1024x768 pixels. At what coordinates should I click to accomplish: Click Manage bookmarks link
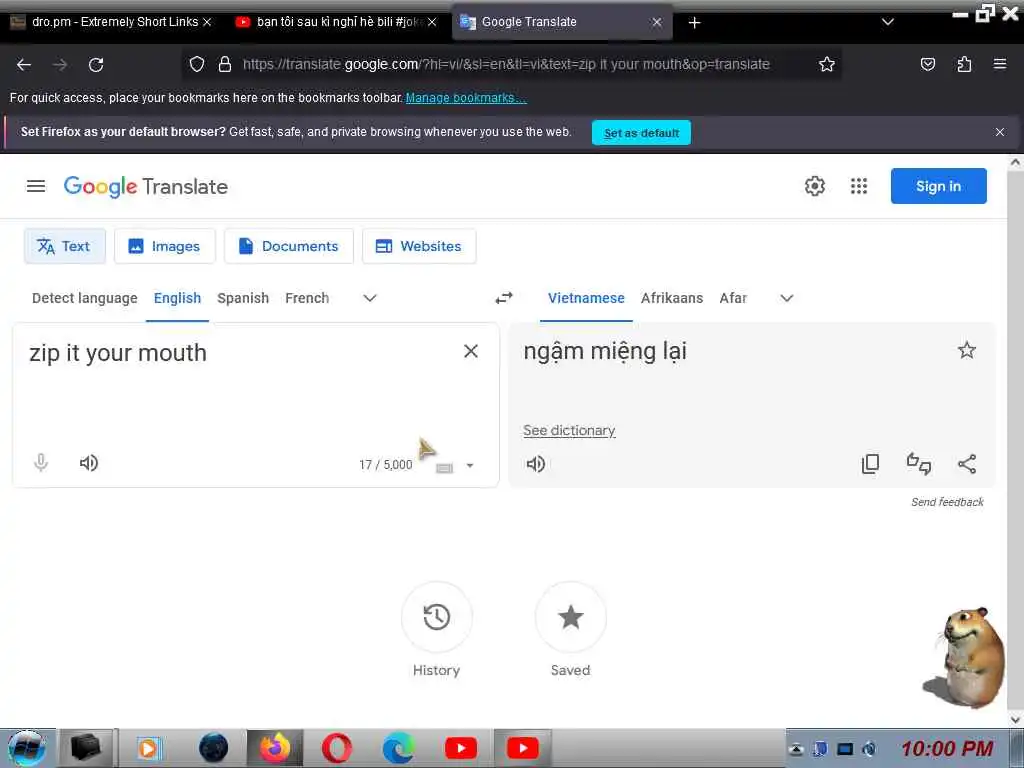click(x=466, y=98)
